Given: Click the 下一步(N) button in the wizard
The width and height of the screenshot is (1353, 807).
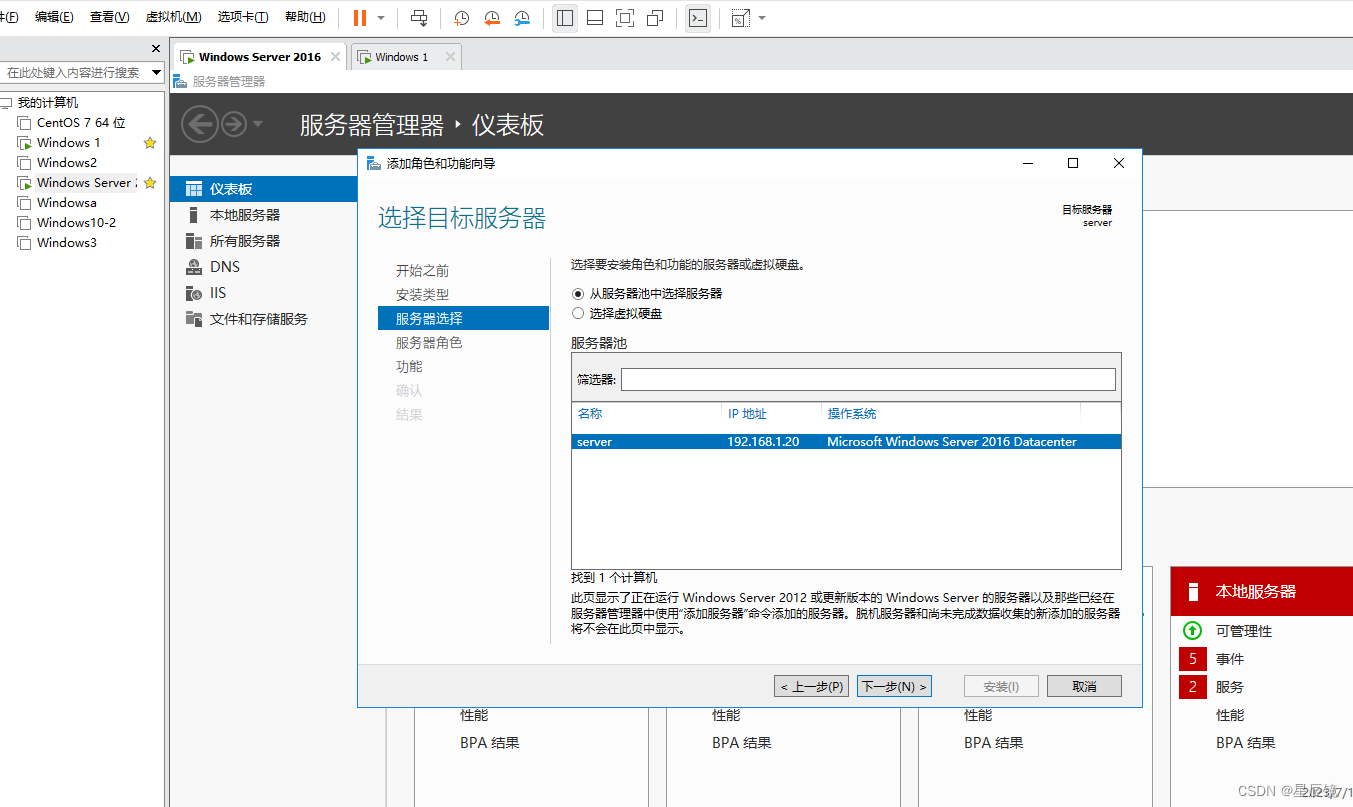Looking at the screenshot, I should 893,686.
